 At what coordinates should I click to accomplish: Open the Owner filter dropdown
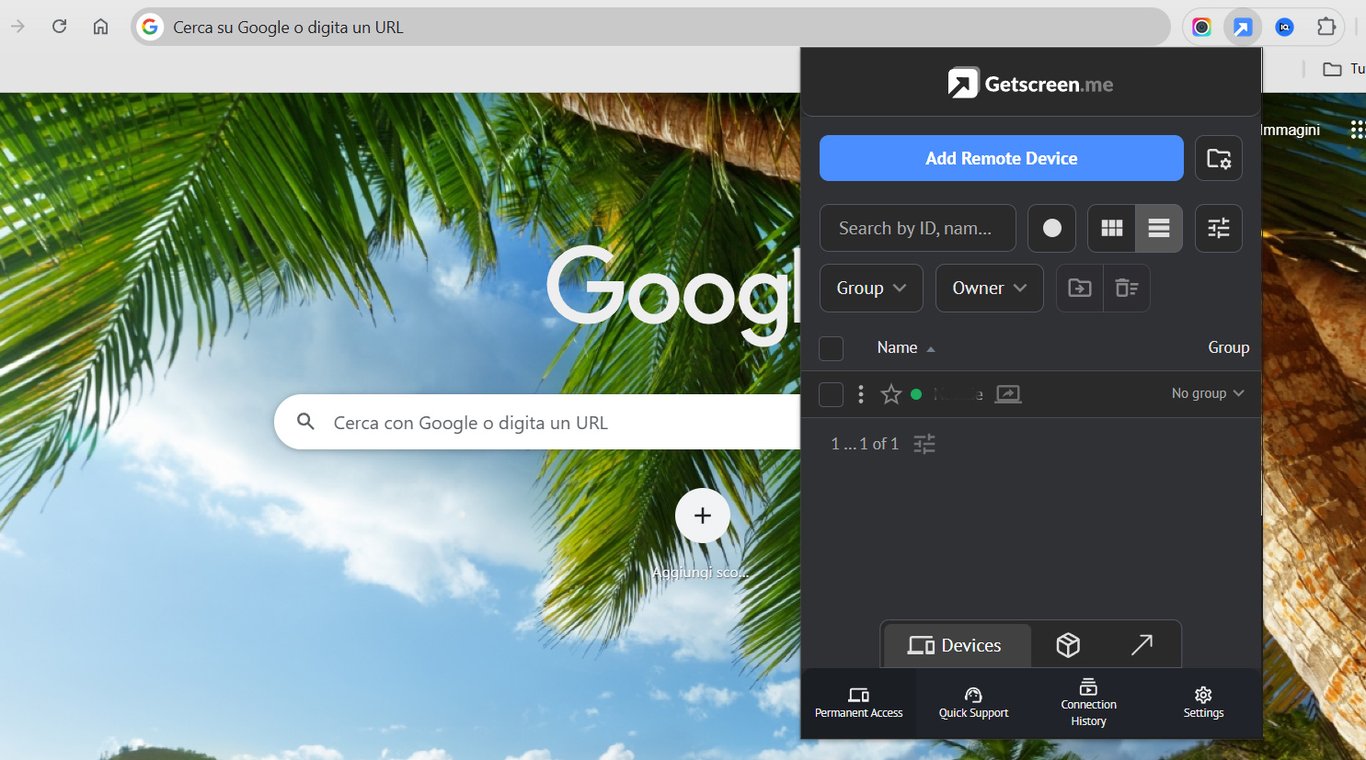pyautogui.click(x=989, y=288)
